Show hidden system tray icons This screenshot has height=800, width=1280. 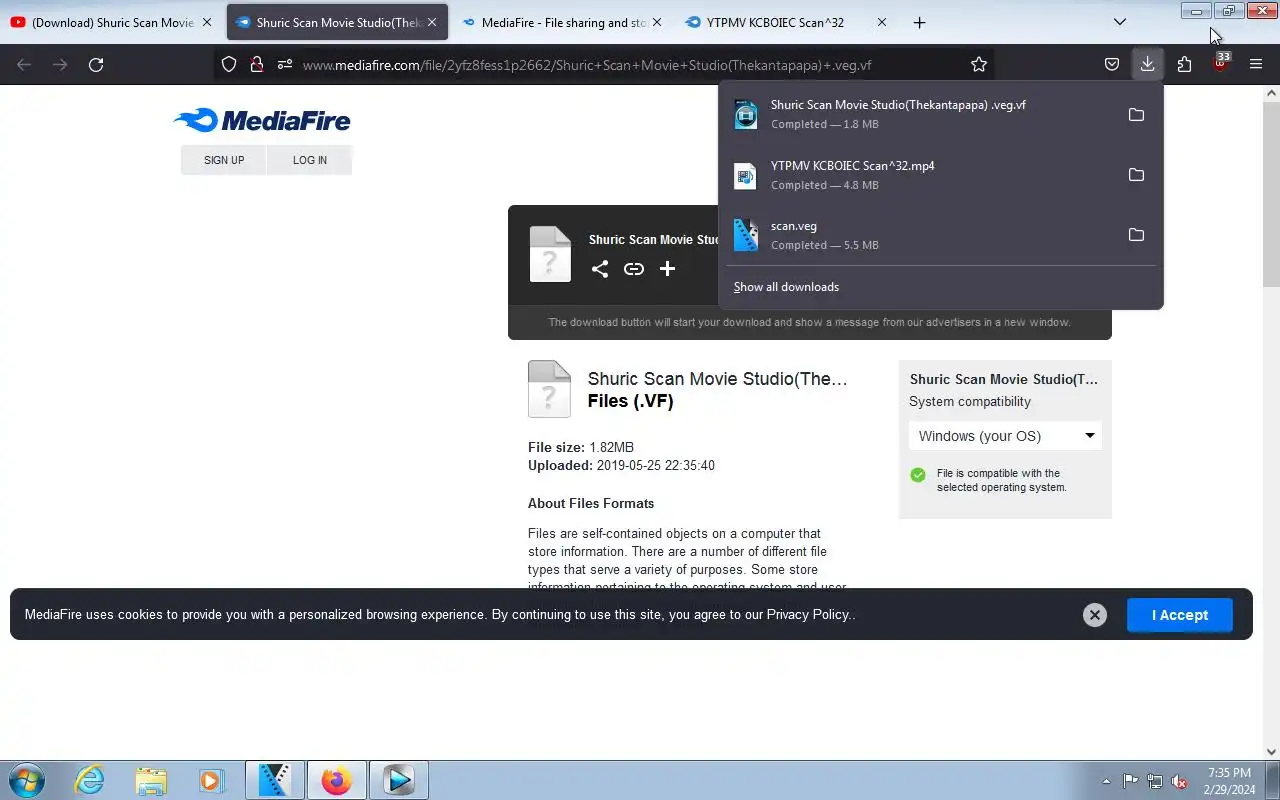pos(1106,781)
